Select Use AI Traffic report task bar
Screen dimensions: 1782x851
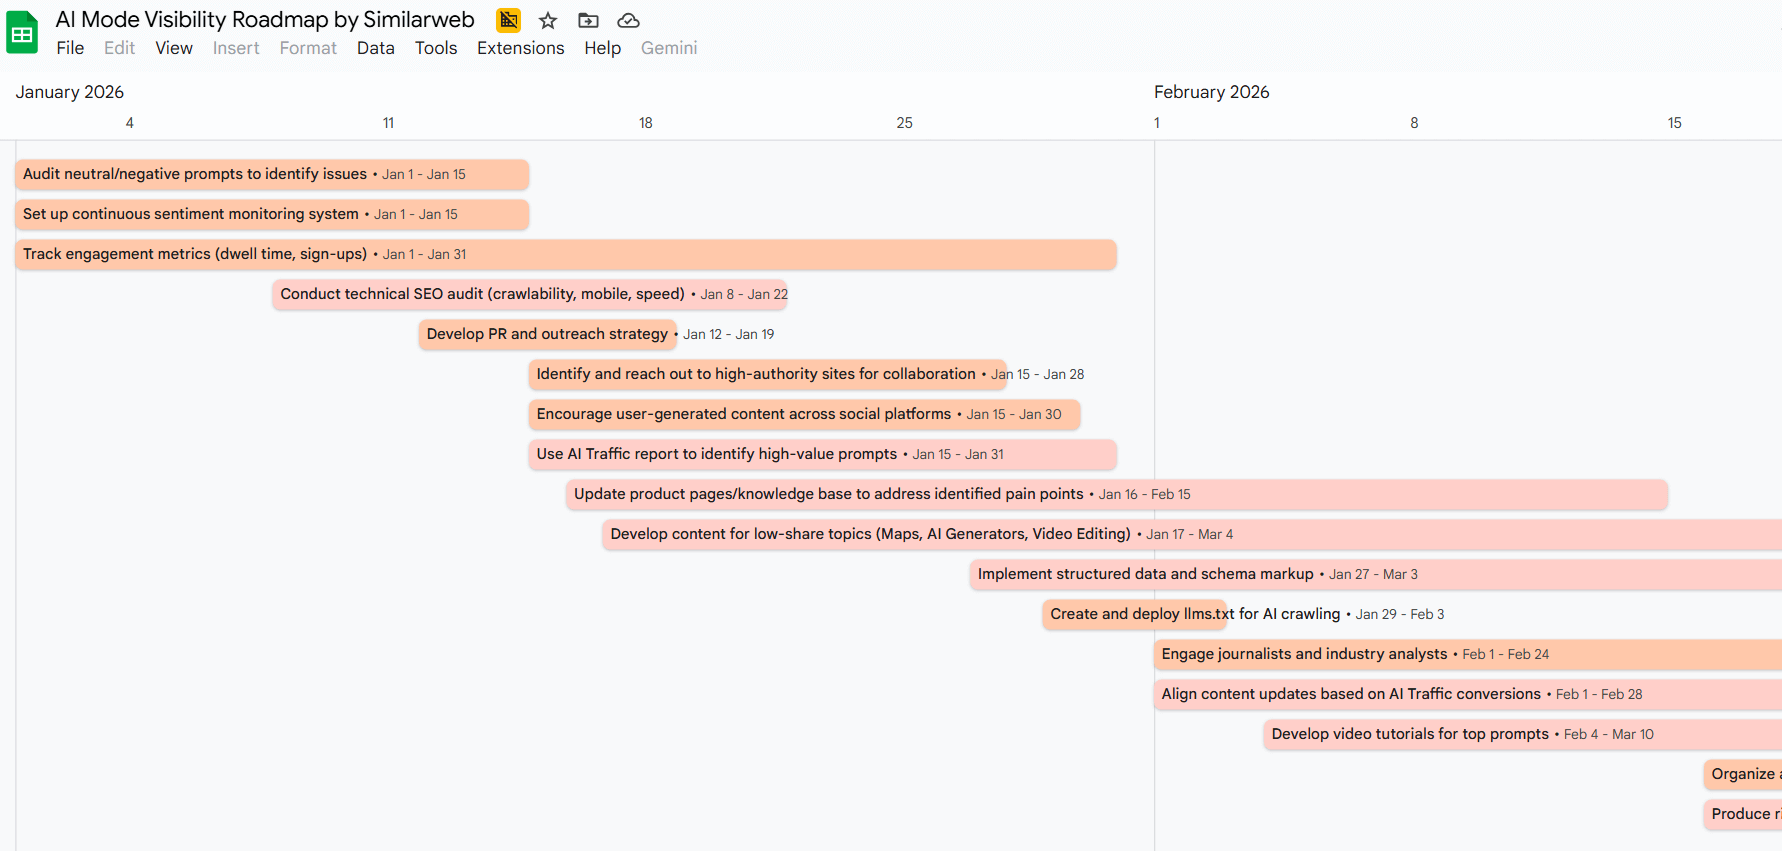point(823,454)
